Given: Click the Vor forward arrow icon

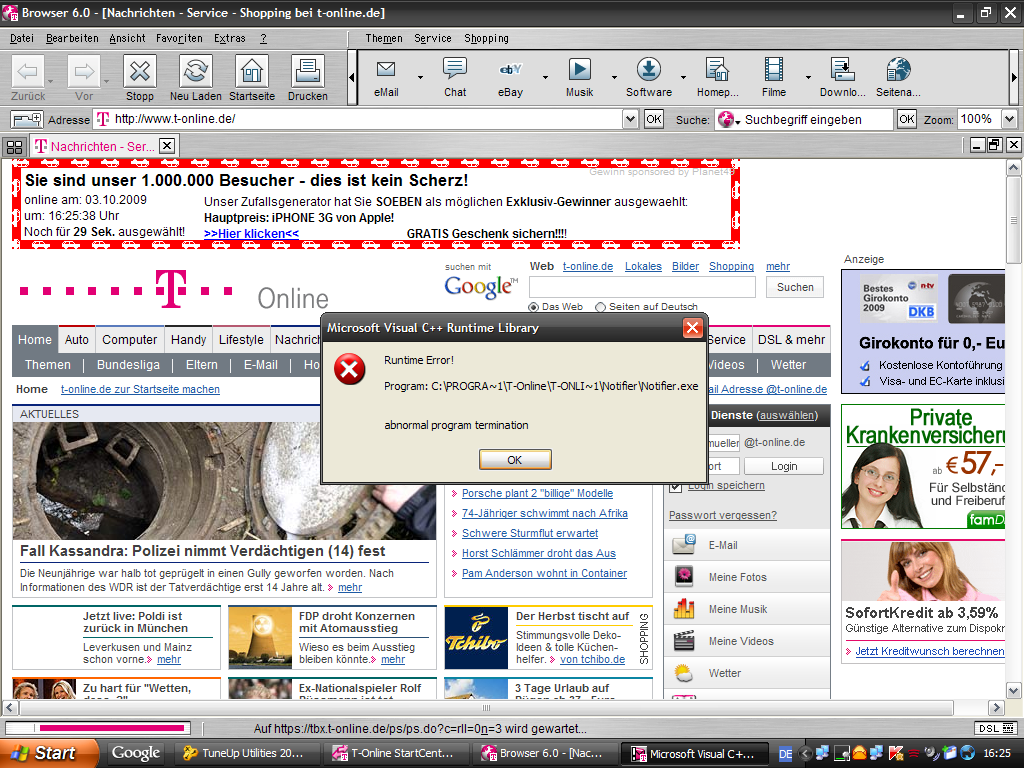Looking at the screenshot, I should (x=84, y=71).
